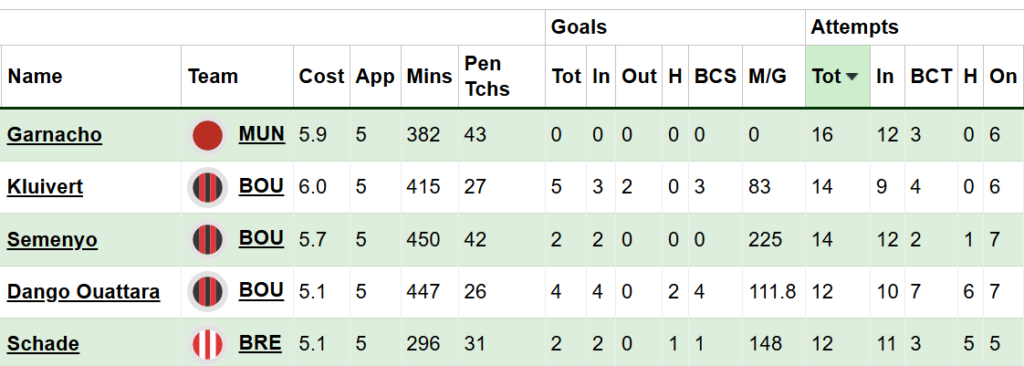
Task: Click Garnacho's Manchester United team badge
Action: coord(208,136)
